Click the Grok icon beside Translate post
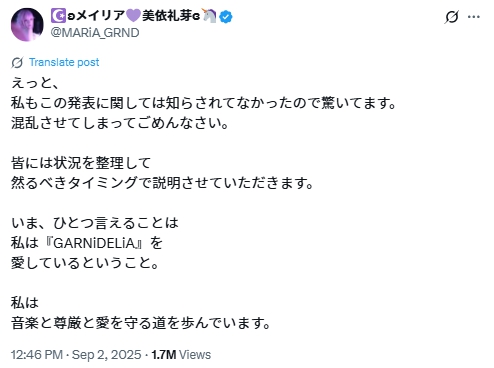This screenshot has width=494, height=368. tap(17, 62)
